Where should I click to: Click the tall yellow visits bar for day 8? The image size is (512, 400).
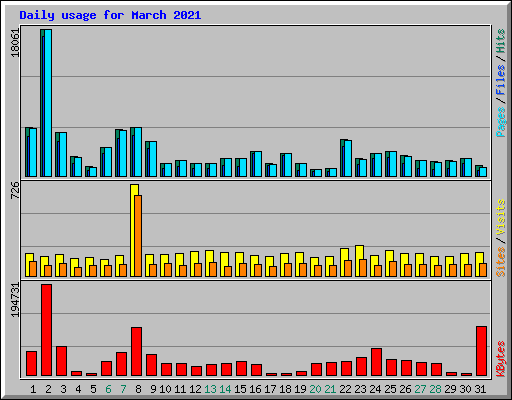coord(134,230)
